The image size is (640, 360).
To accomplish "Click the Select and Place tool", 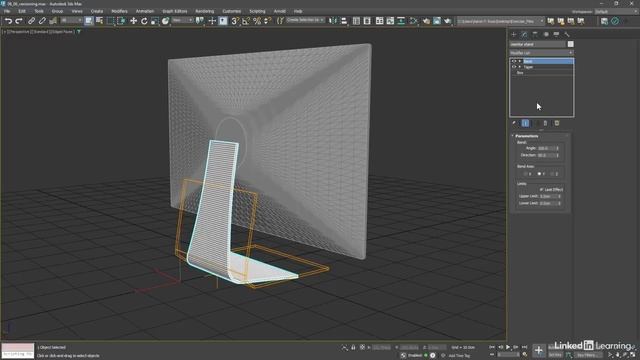I will (165, 21).
